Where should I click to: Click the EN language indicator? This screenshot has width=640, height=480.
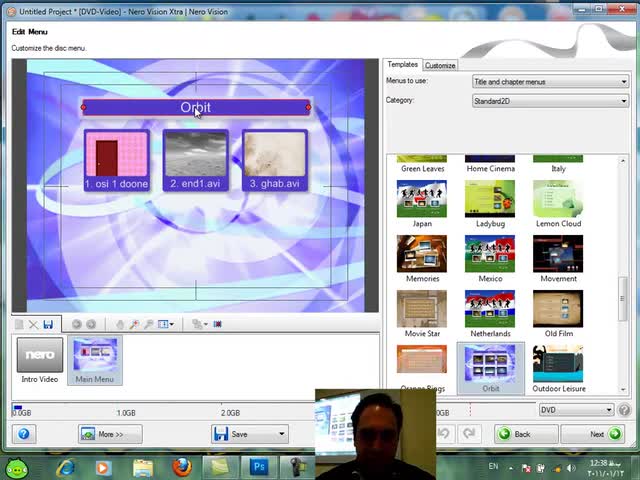(493, 466)
